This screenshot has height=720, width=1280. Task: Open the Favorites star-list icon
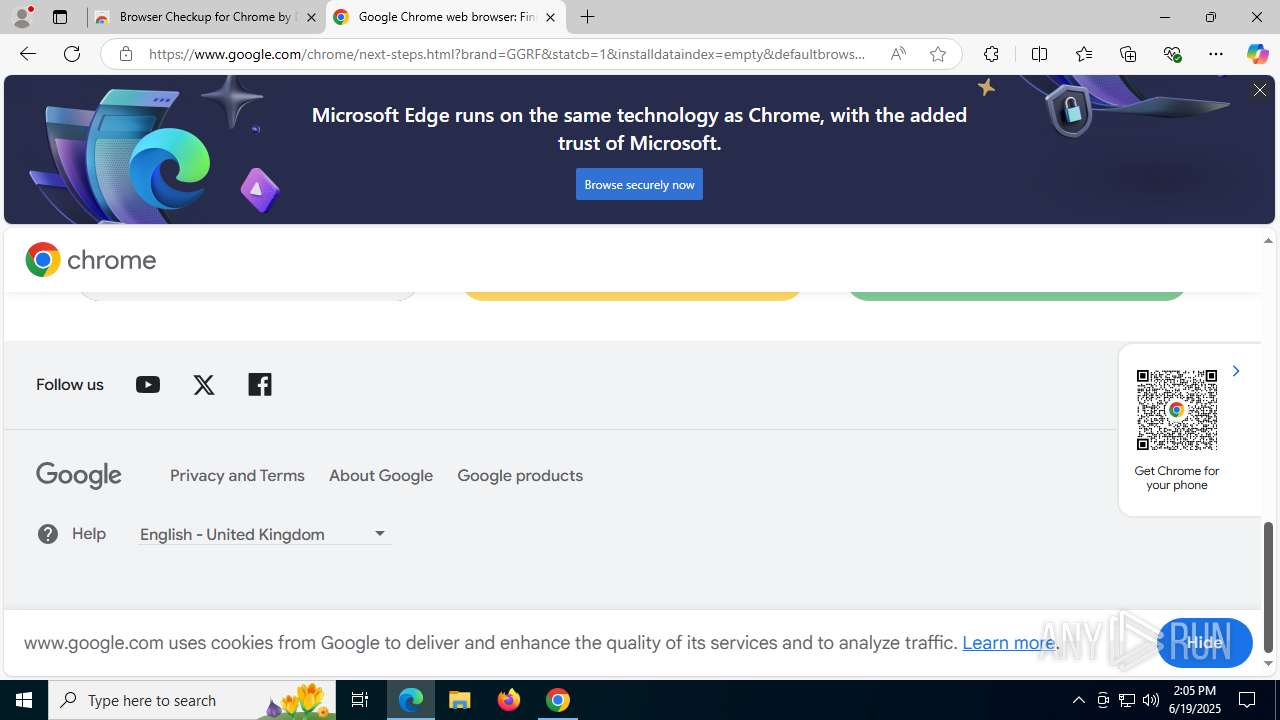coord(1083,54)
